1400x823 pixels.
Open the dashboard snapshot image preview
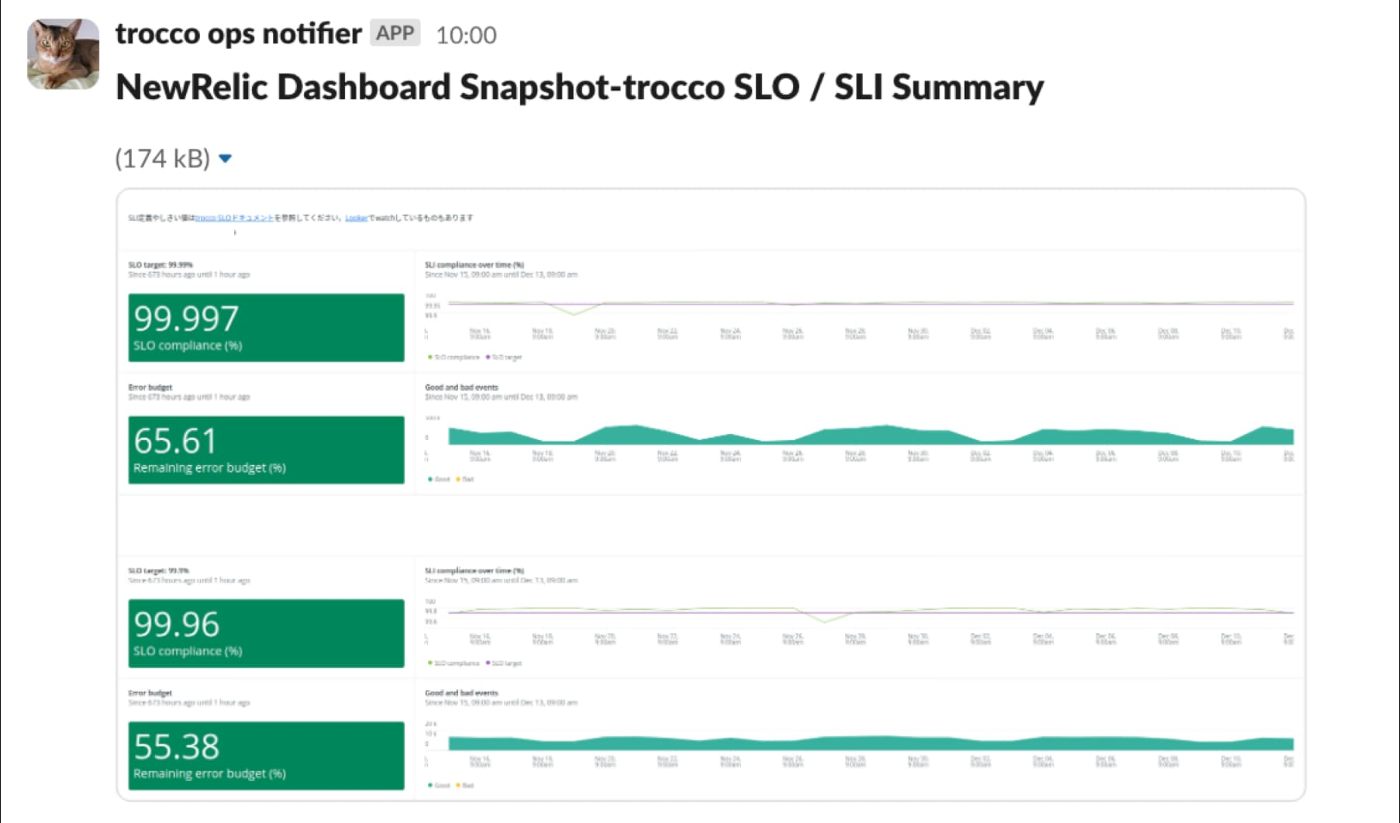point(711,494)
